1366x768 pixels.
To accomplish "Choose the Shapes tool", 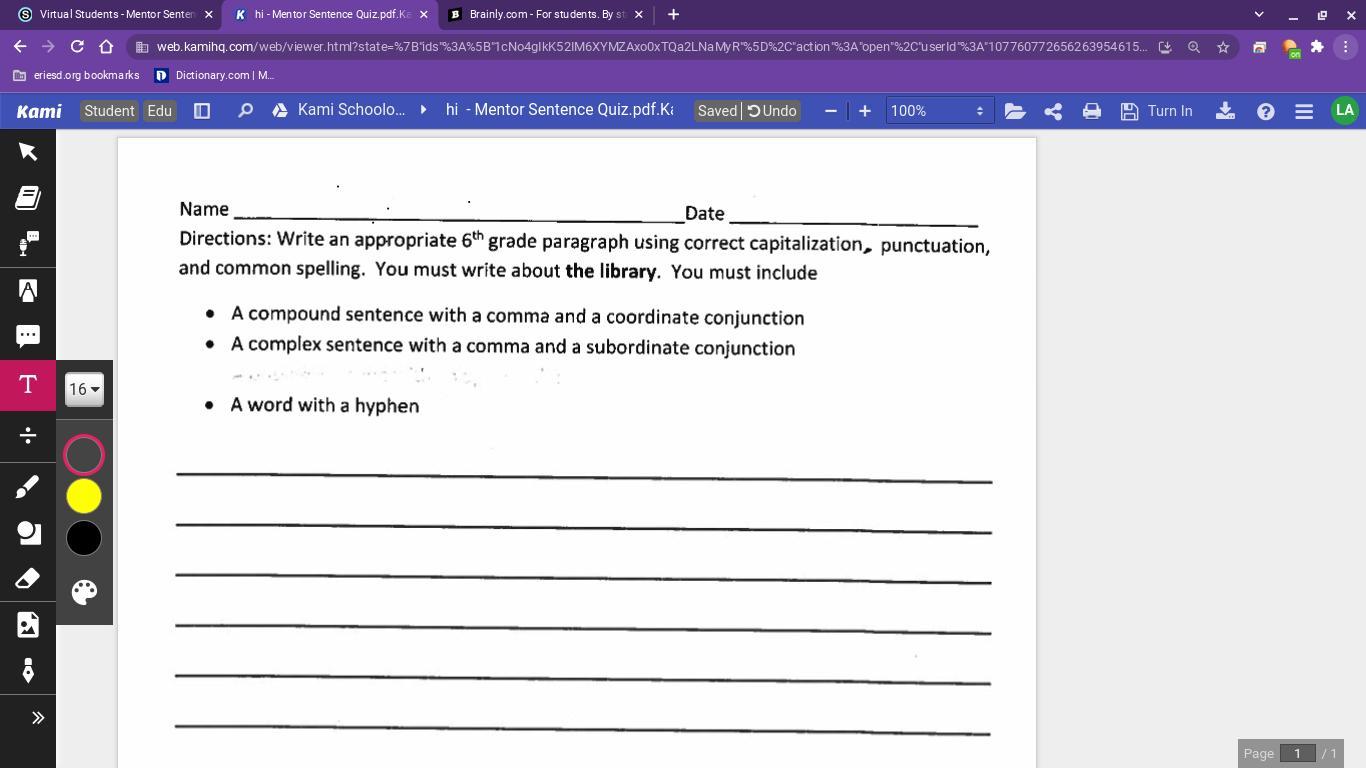I will (x=28, y=533).
